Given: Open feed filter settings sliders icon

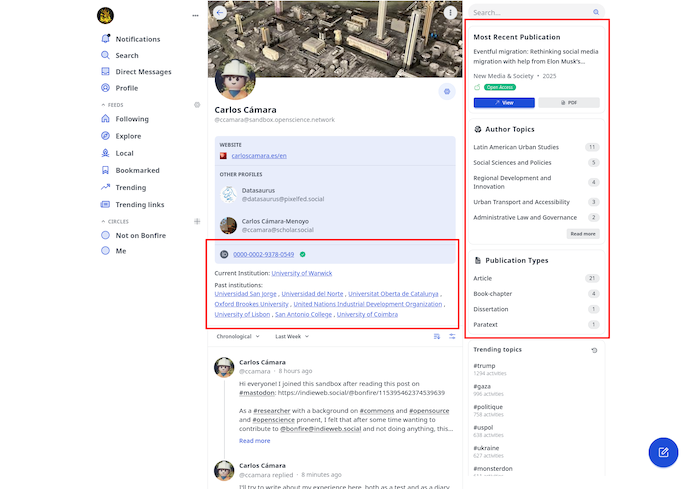Looking at the screenshot, I should tap(452, 336).
